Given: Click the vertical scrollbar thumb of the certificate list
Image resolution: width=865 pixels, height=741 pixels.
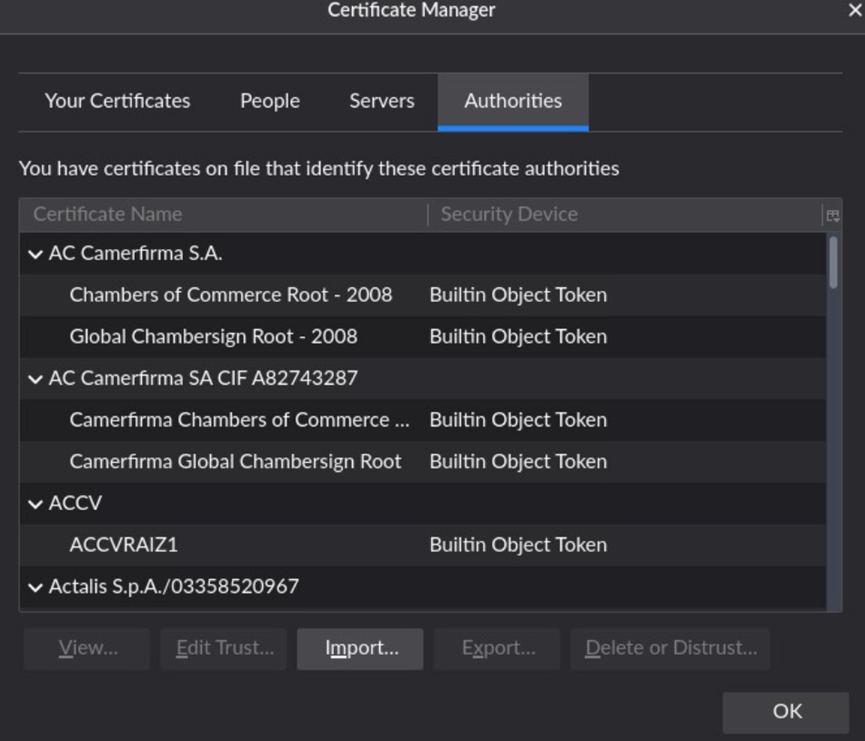Looking at the screenshot, I should point(834,262).
